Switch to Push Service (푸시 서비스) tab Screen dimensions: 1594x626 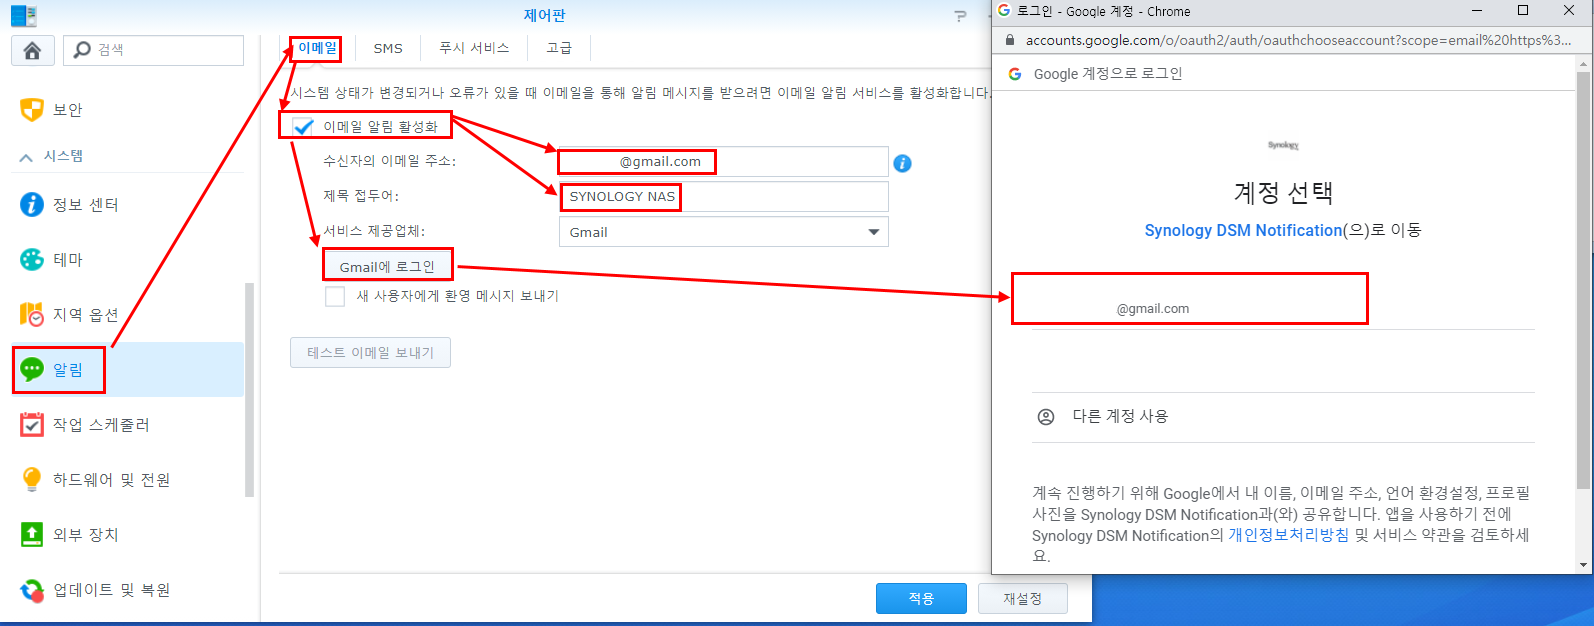coord(474,48)
